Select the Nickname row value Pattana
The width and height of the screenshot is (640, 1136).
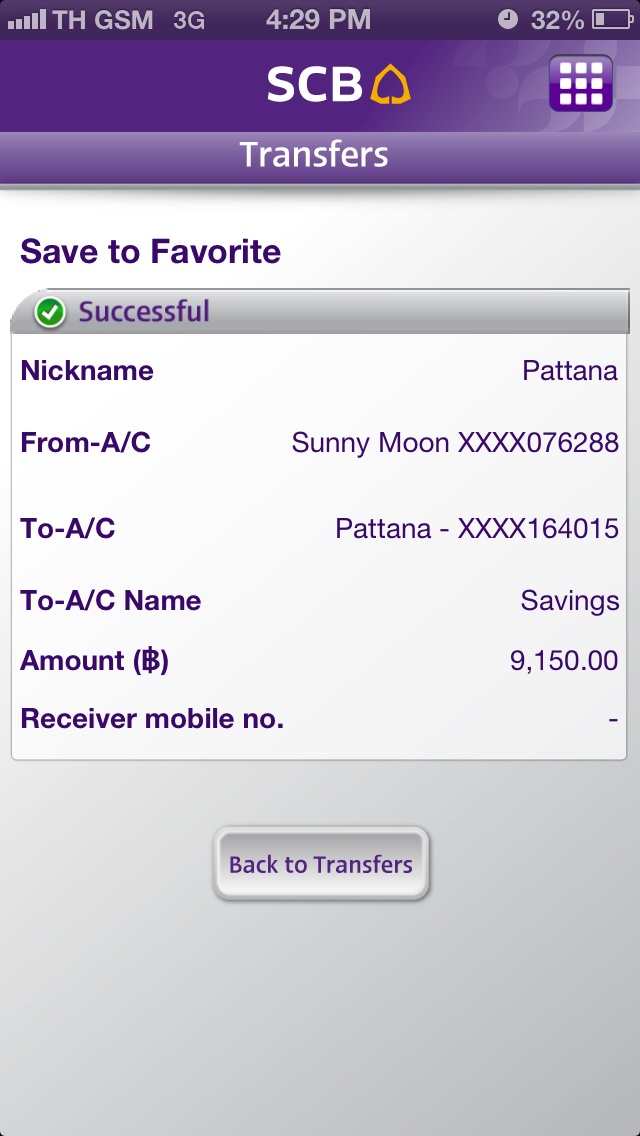(x=569, y=371)
